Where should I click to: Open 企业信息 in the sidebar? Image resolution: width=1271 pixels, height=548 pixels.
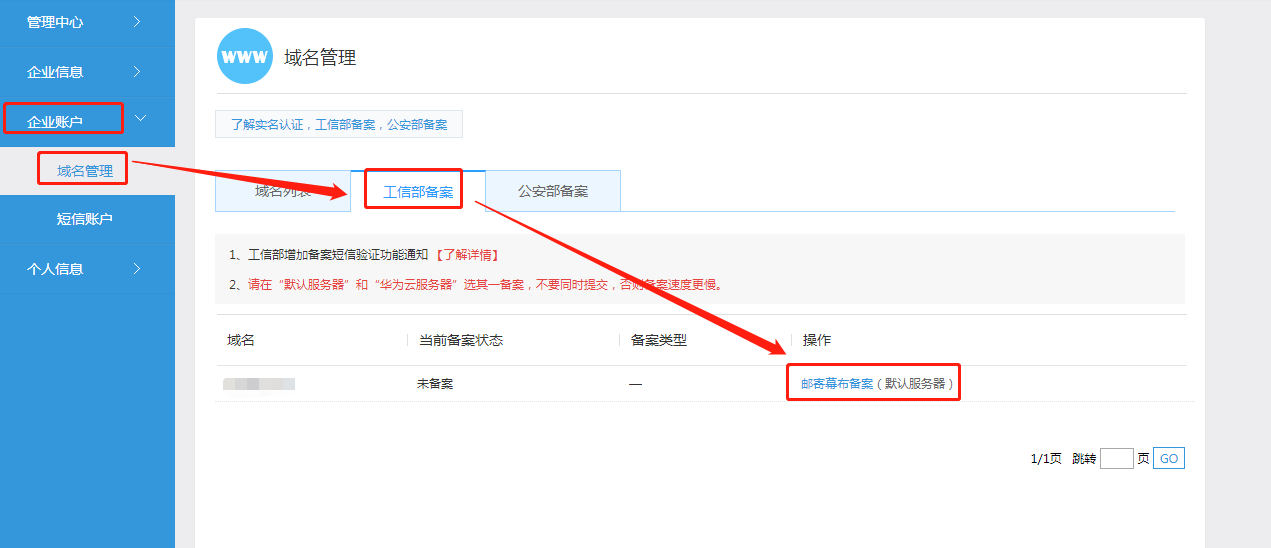point(55,72)
